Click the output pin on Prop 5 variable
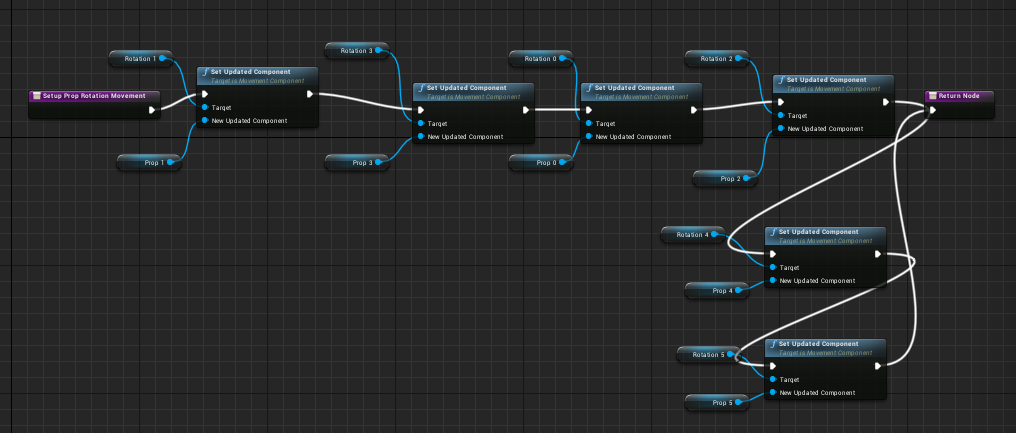This screenshot has height=433, width=1016. click(x=743, y=402)
